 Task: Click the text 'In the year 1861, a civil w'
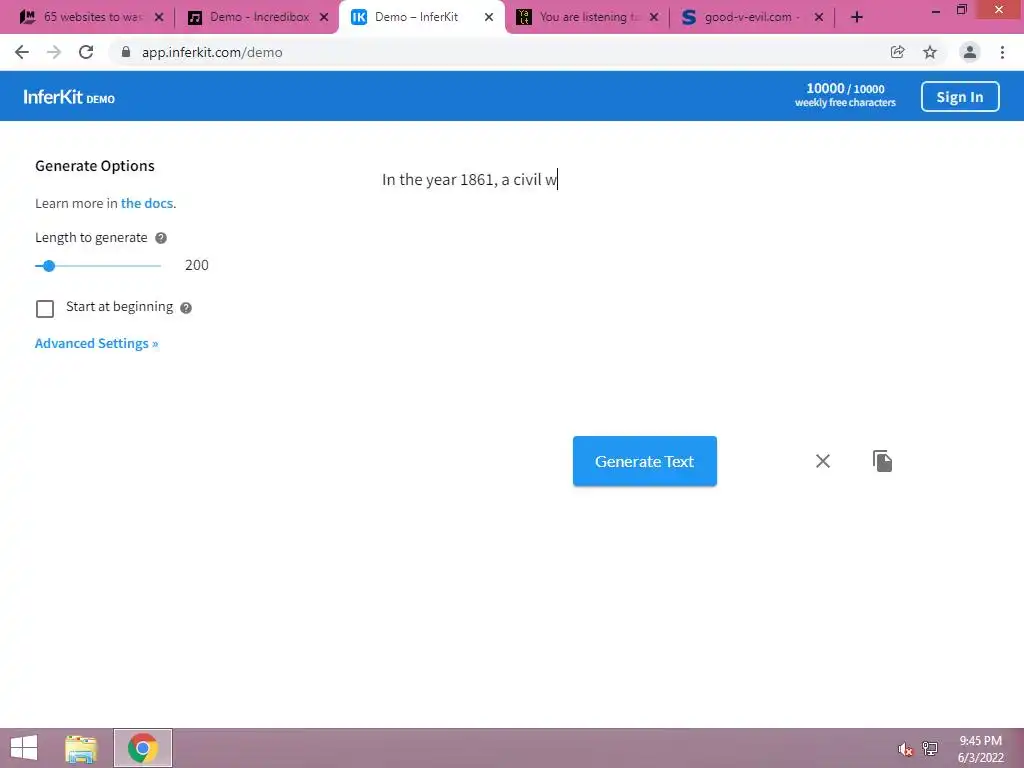pyautogui.click(x=470, y=180)
